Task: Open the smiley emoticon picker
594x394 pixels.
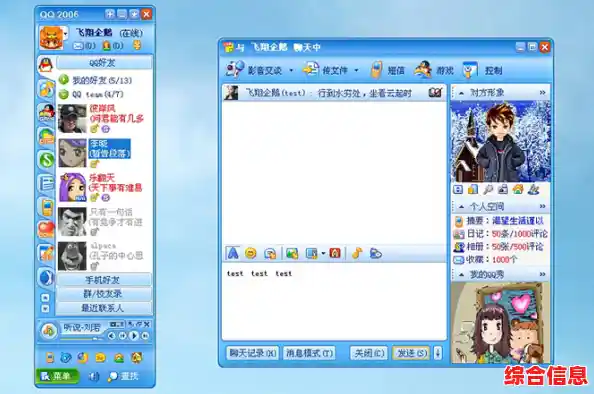Action: (250, 253)
